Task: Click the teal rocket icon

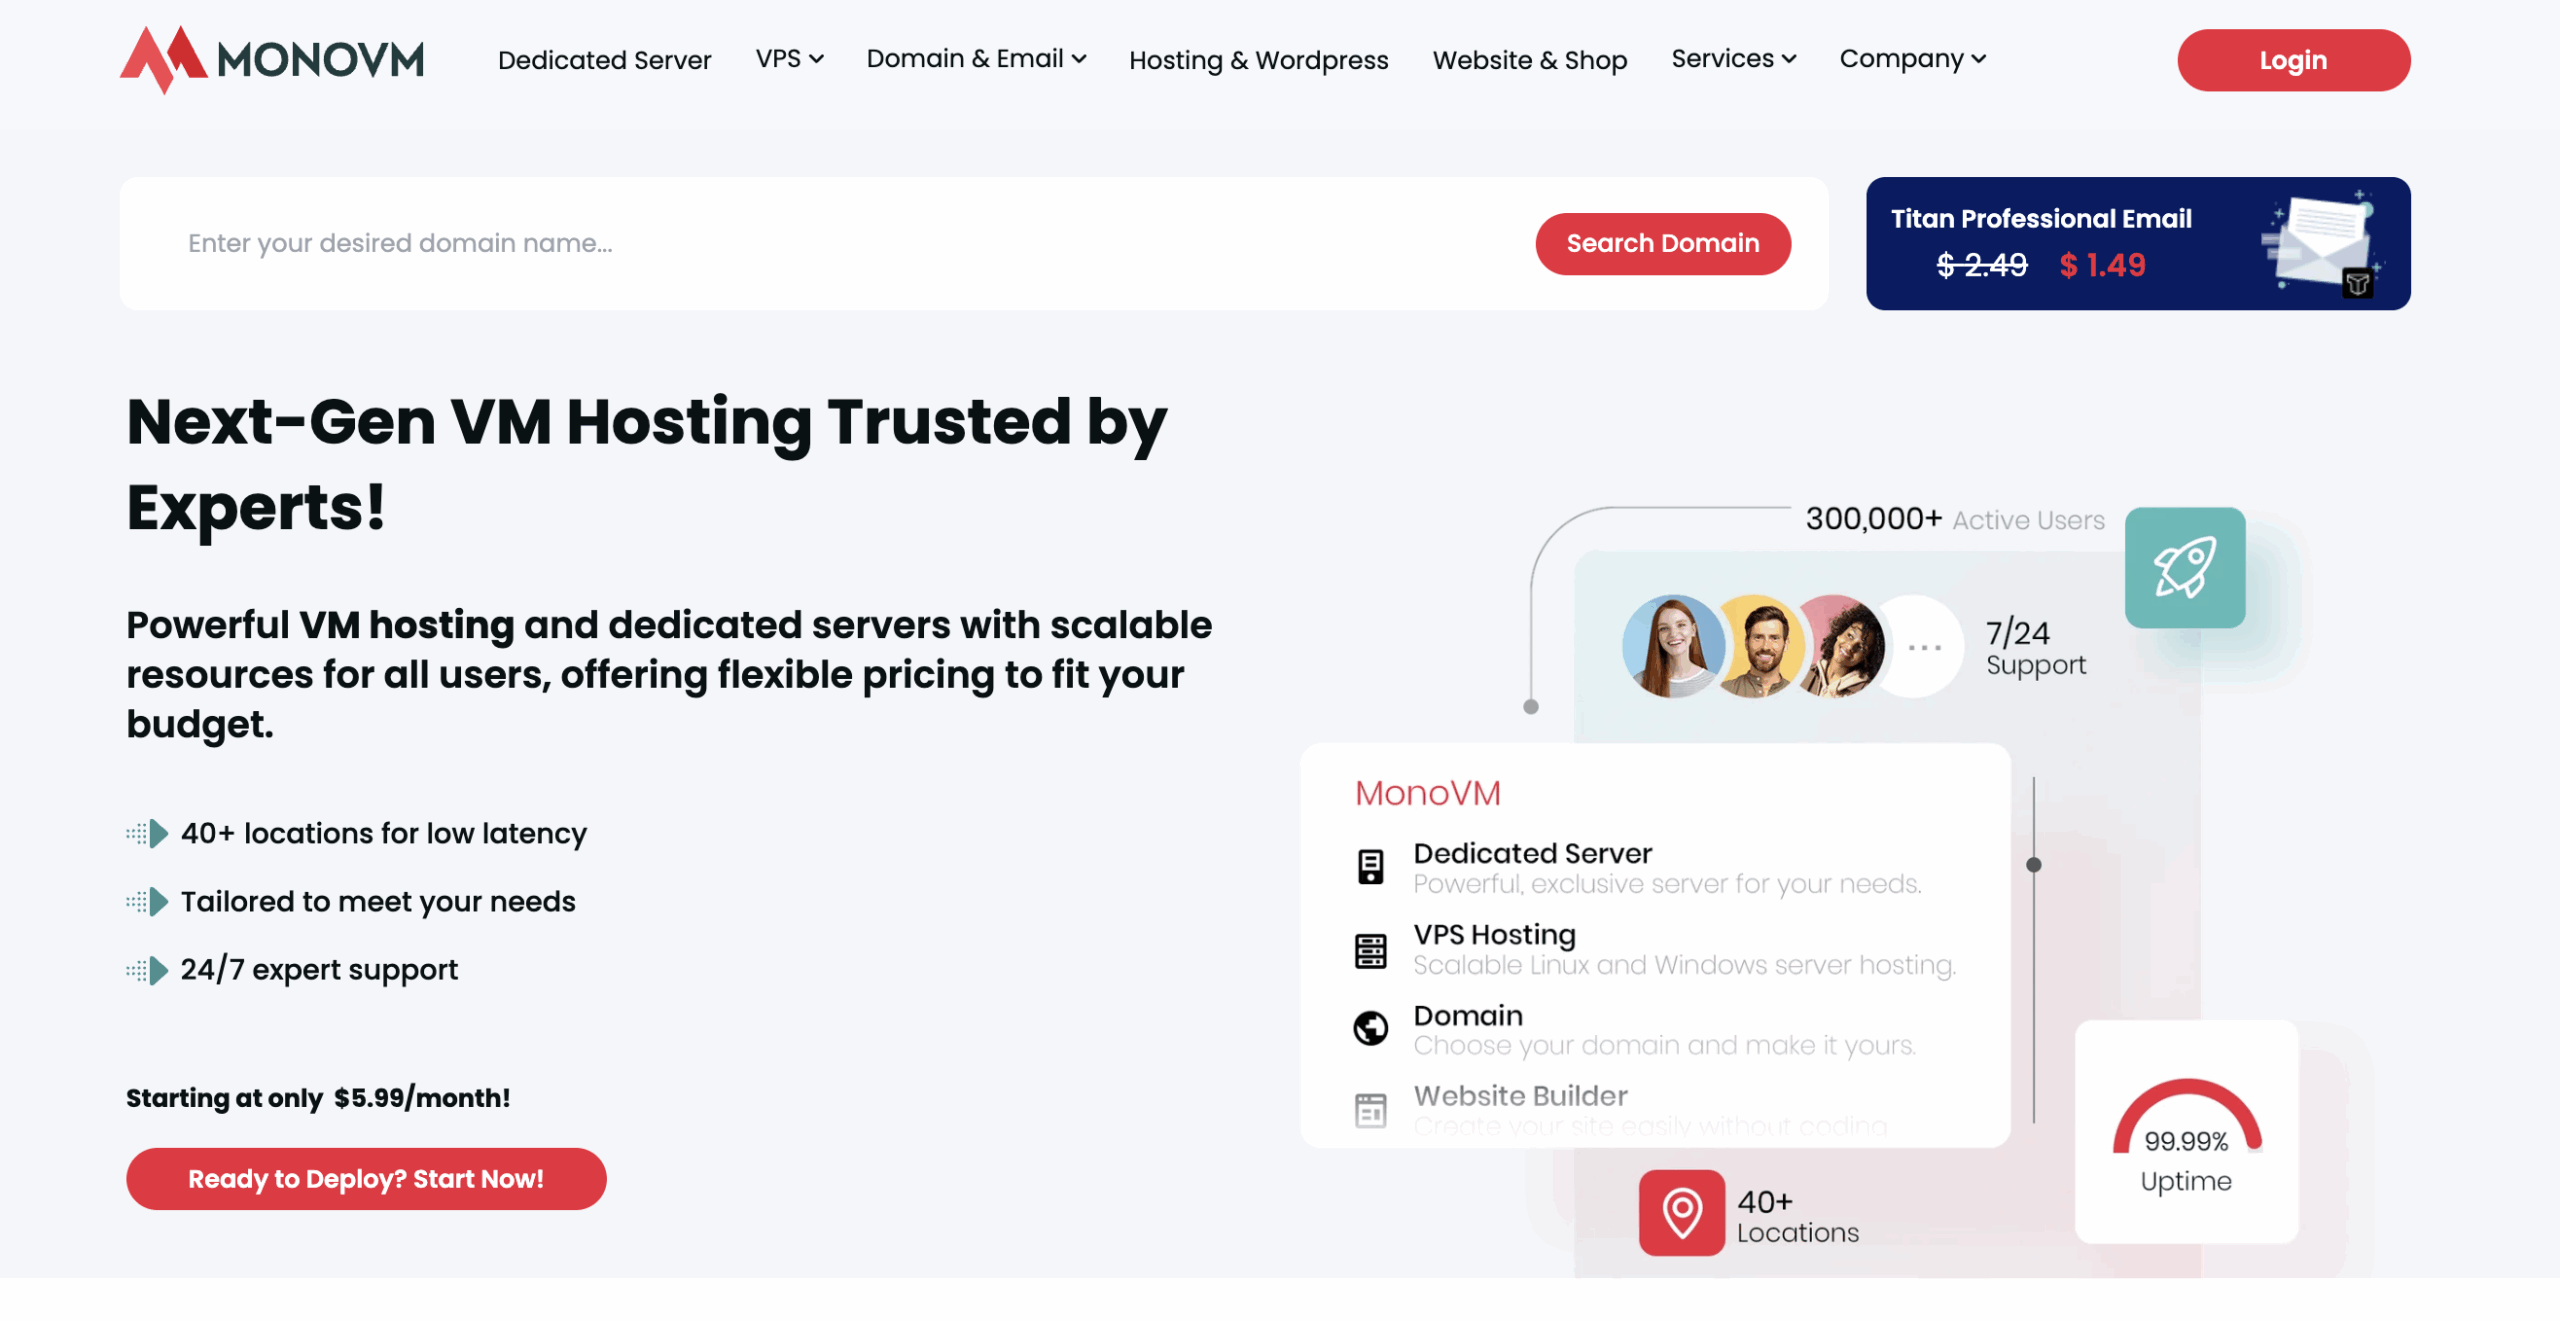Action: click(2184, 567)
